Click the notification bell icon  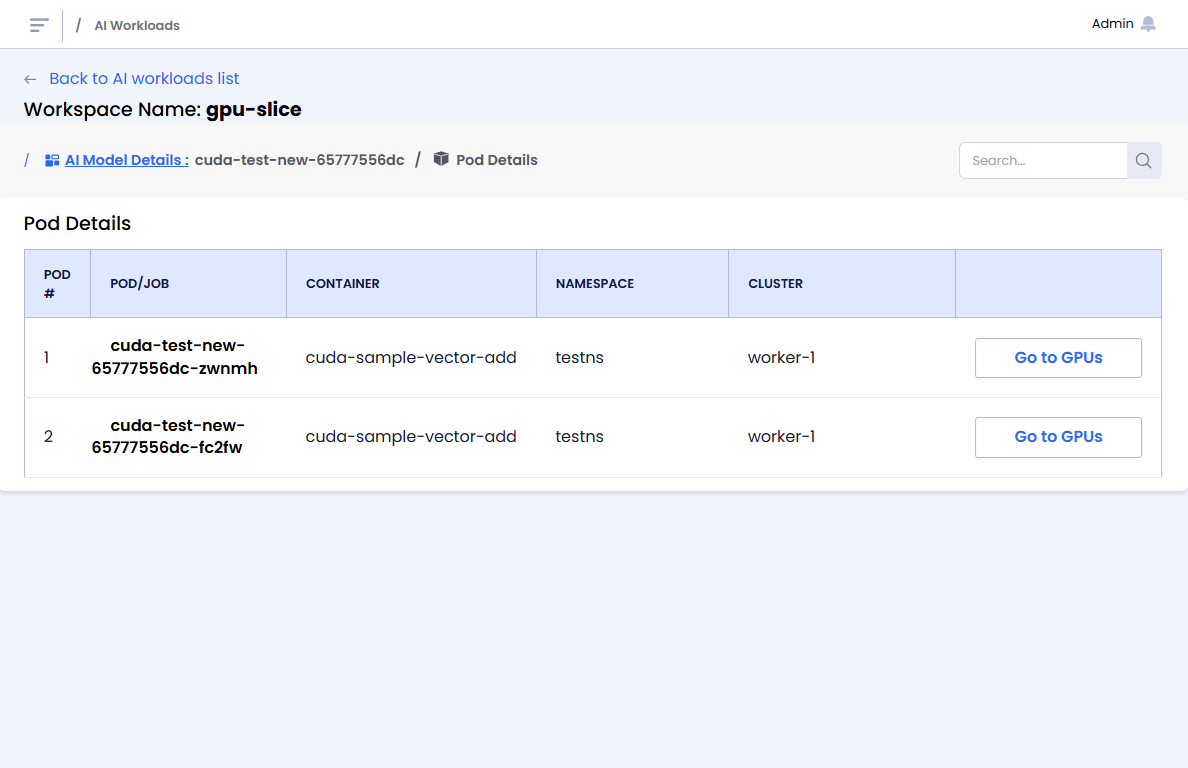[1148, 24]
